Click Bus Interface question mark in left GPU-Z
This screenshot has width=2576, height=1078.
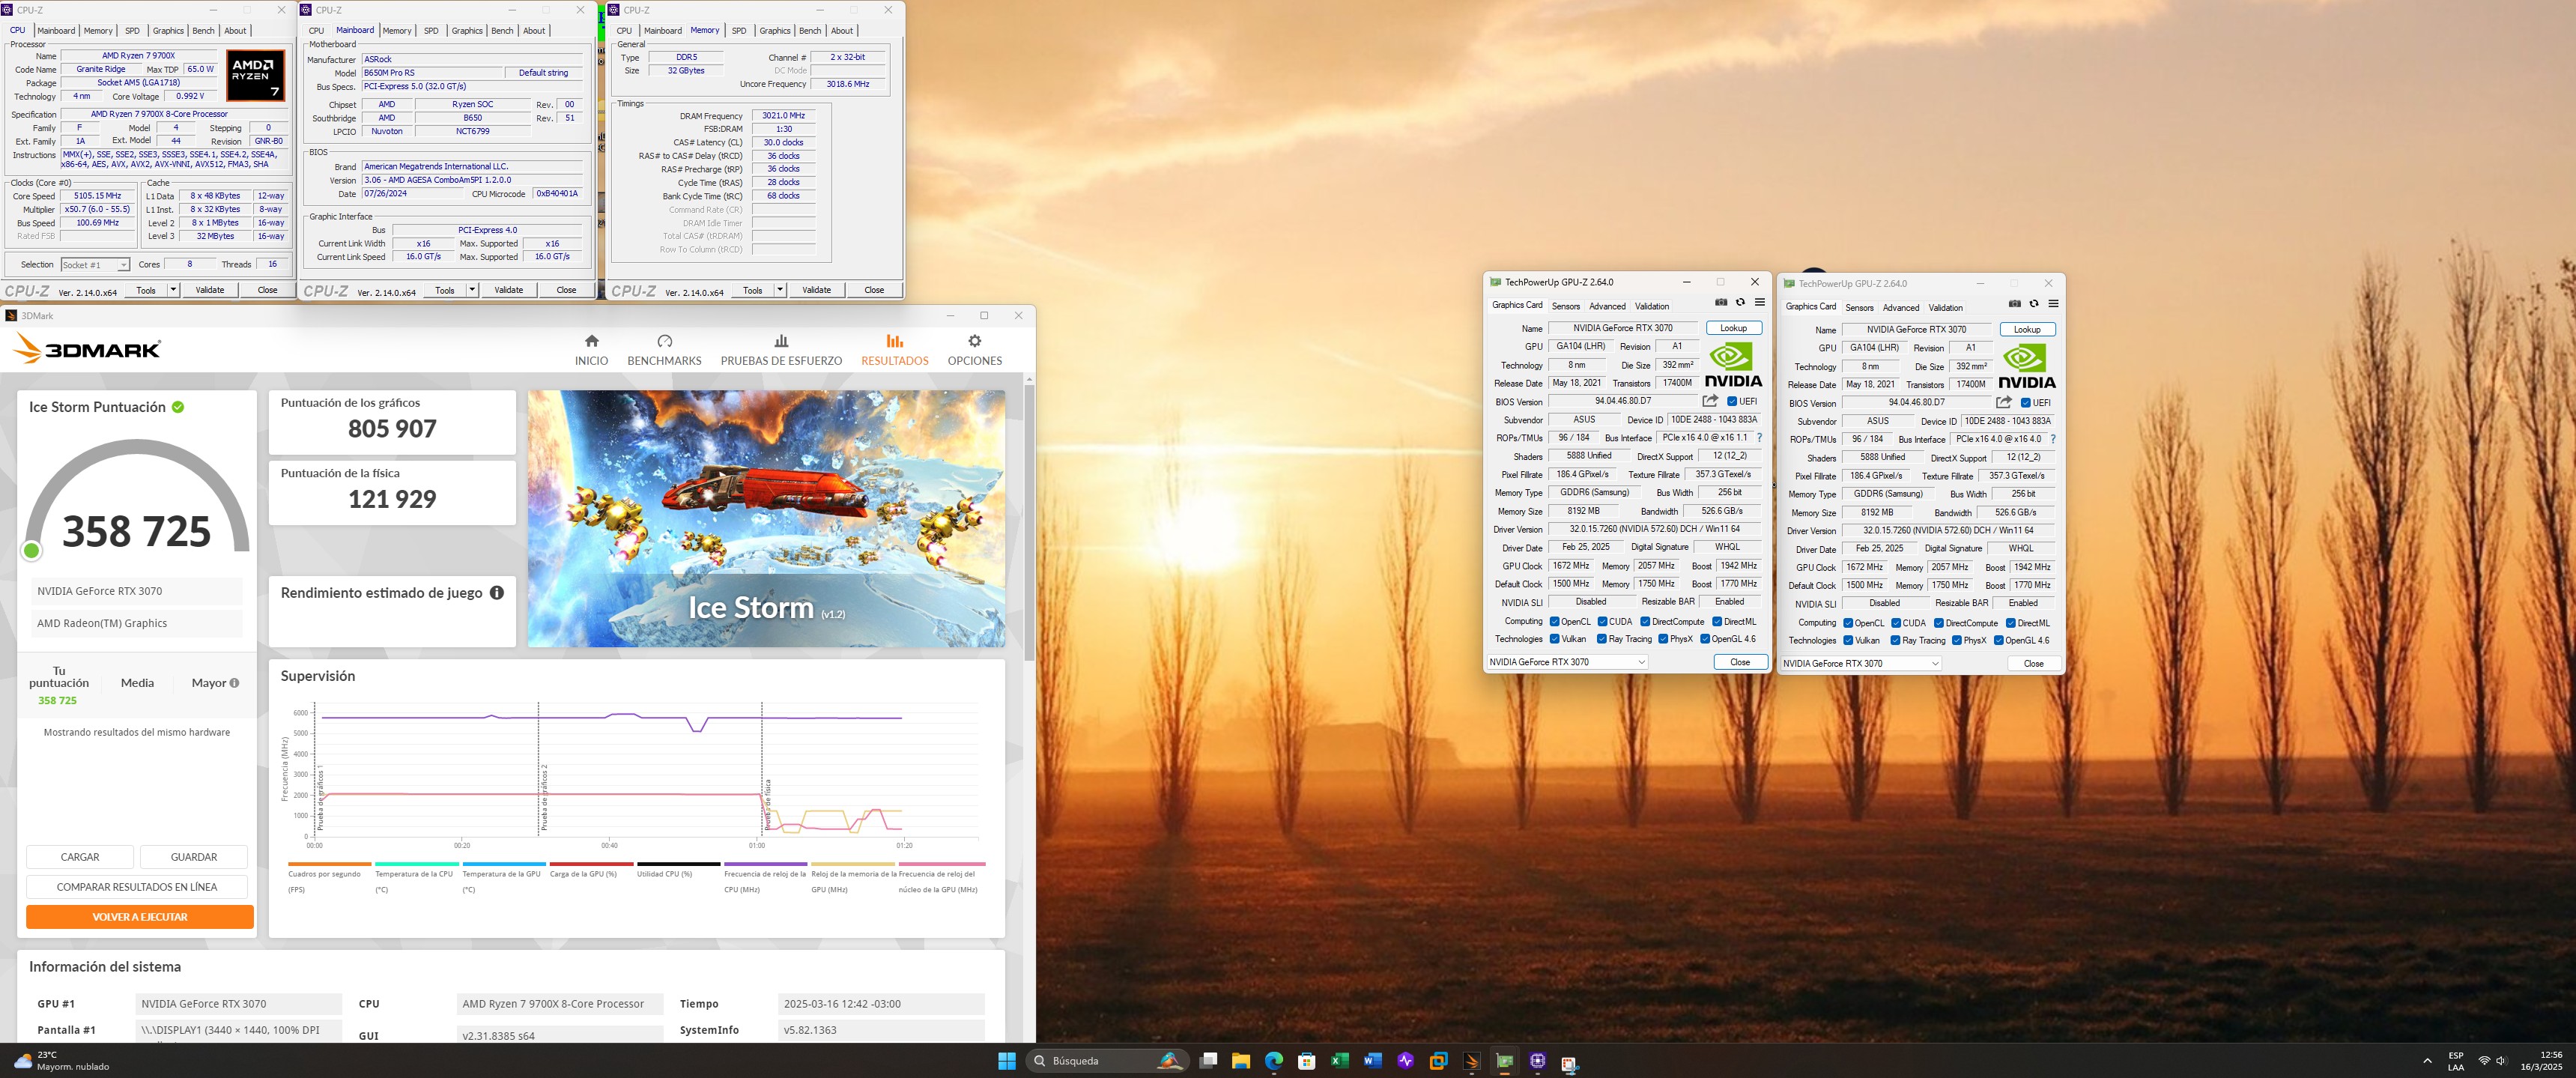1759,438
